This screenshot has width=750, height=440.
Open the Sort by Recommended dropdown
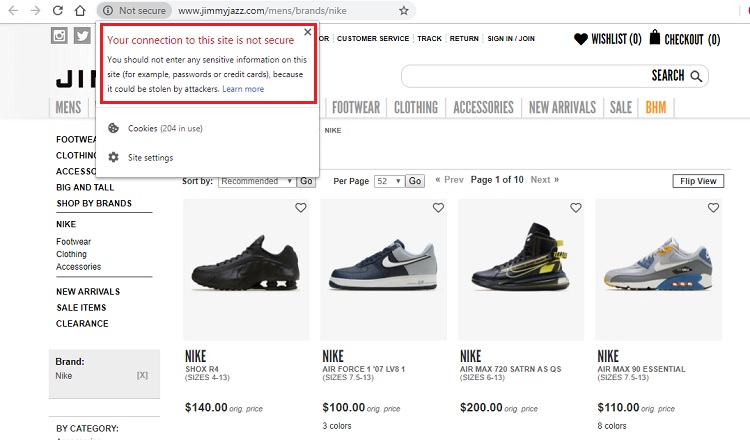[256, 181]
